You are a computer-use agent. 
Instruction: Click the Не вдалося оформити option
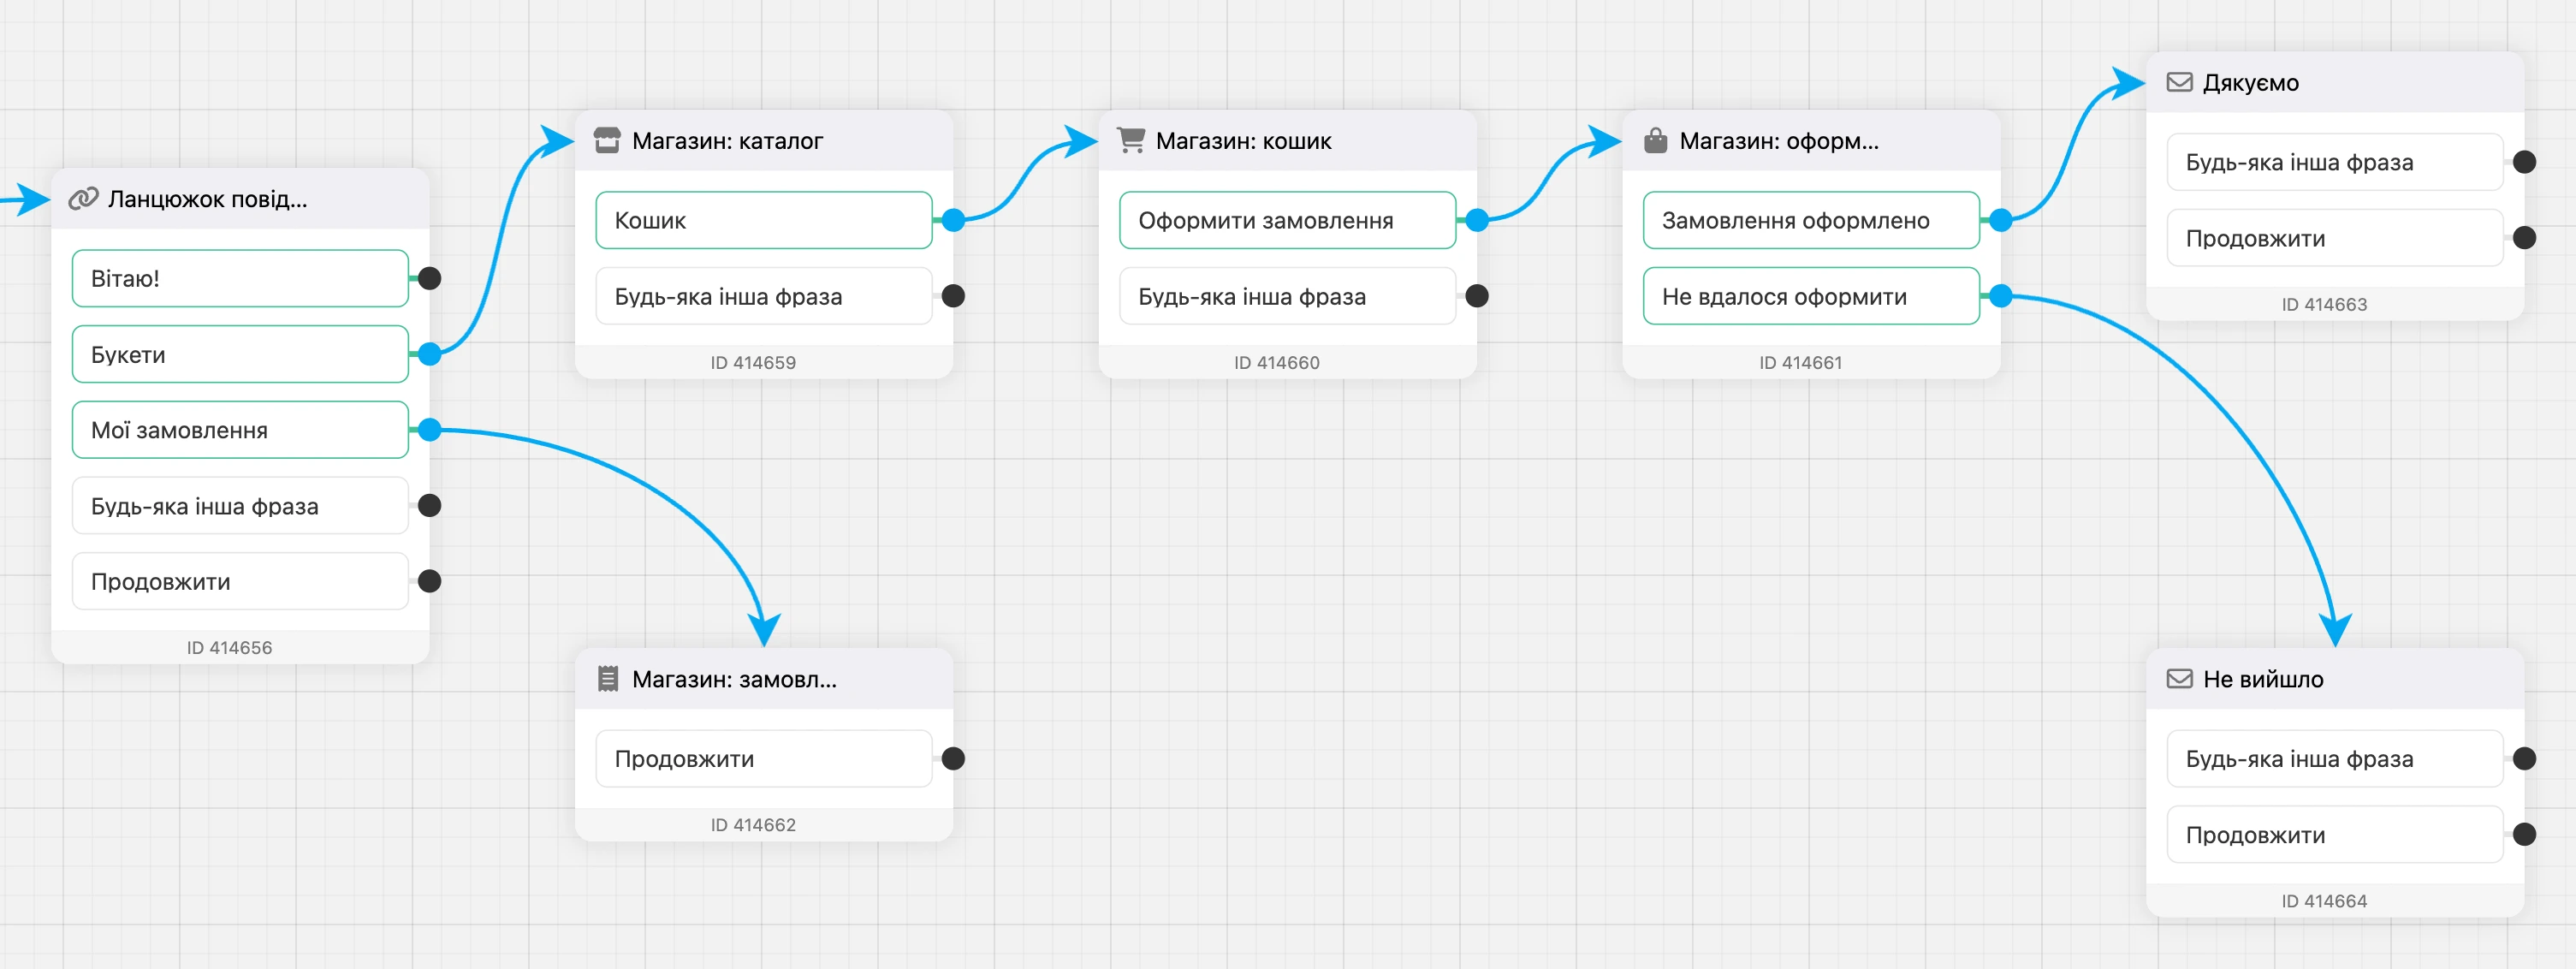[x=1811, y=296]
